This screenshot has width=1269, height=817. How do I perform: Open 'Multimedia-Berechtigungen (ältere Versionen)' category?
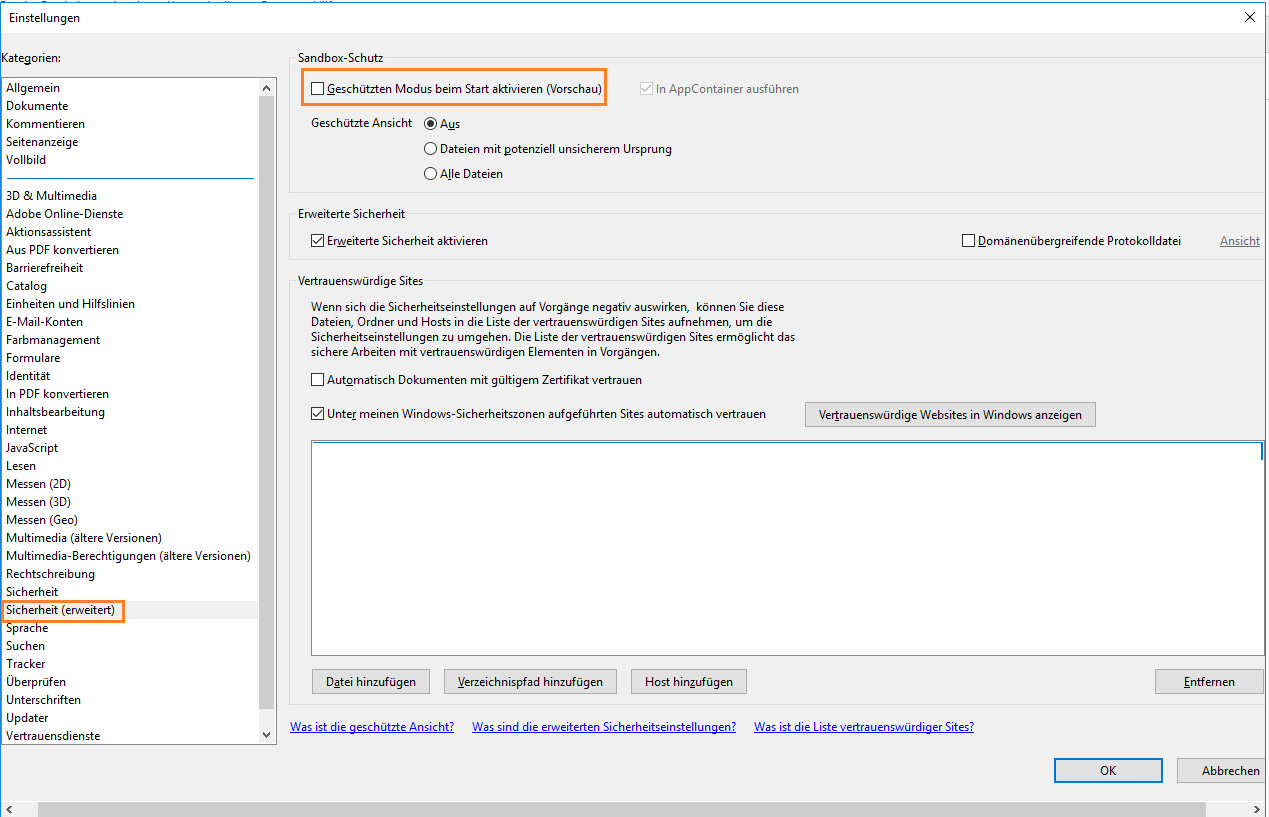[130, 556]
